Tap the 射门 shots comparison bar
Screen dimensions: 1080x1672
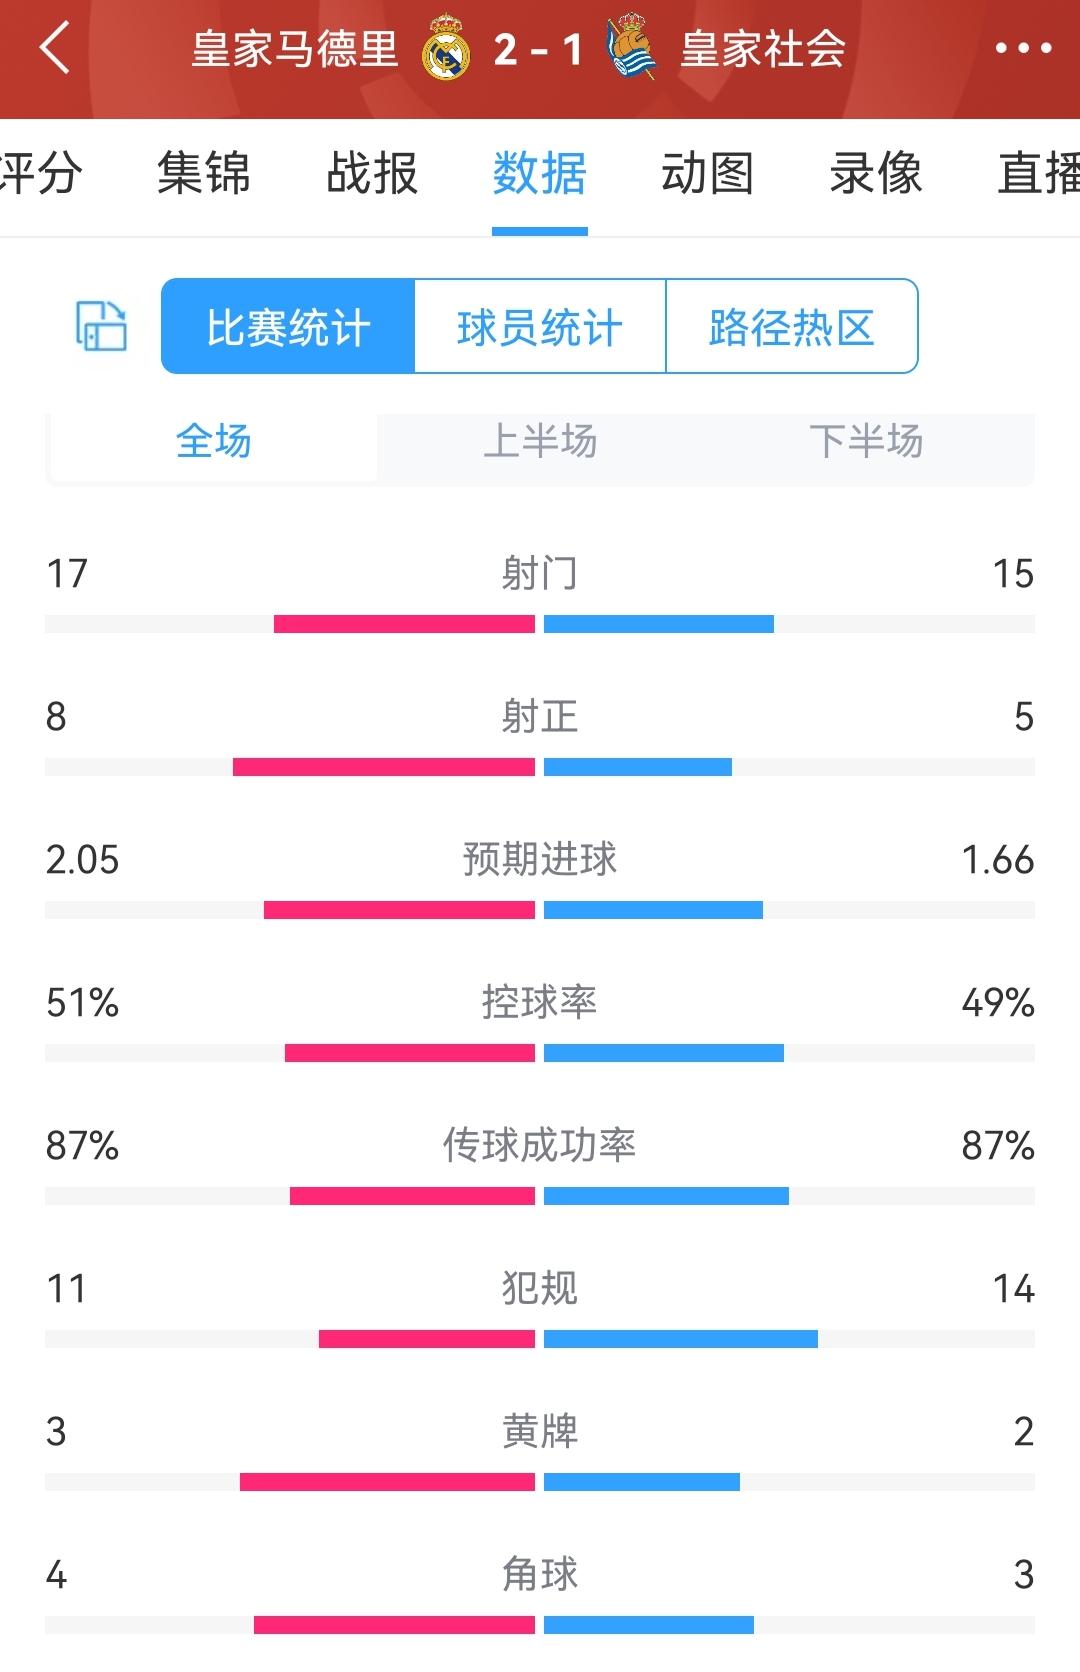tap(540, 624)
